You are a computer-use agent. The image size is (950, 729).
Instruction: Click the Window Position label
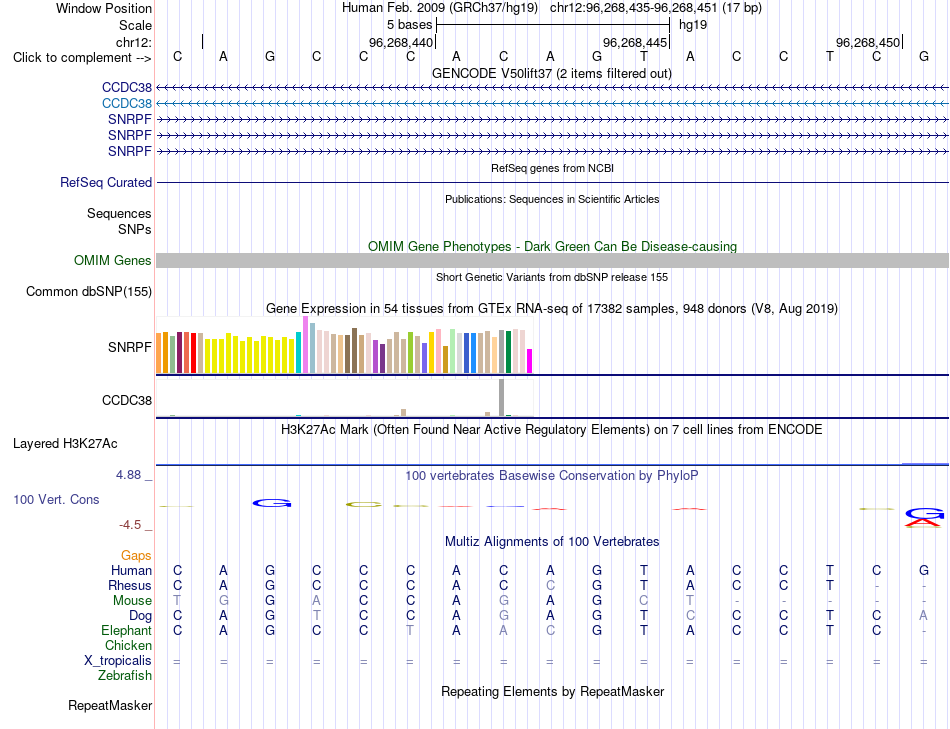tap(104, 8)
